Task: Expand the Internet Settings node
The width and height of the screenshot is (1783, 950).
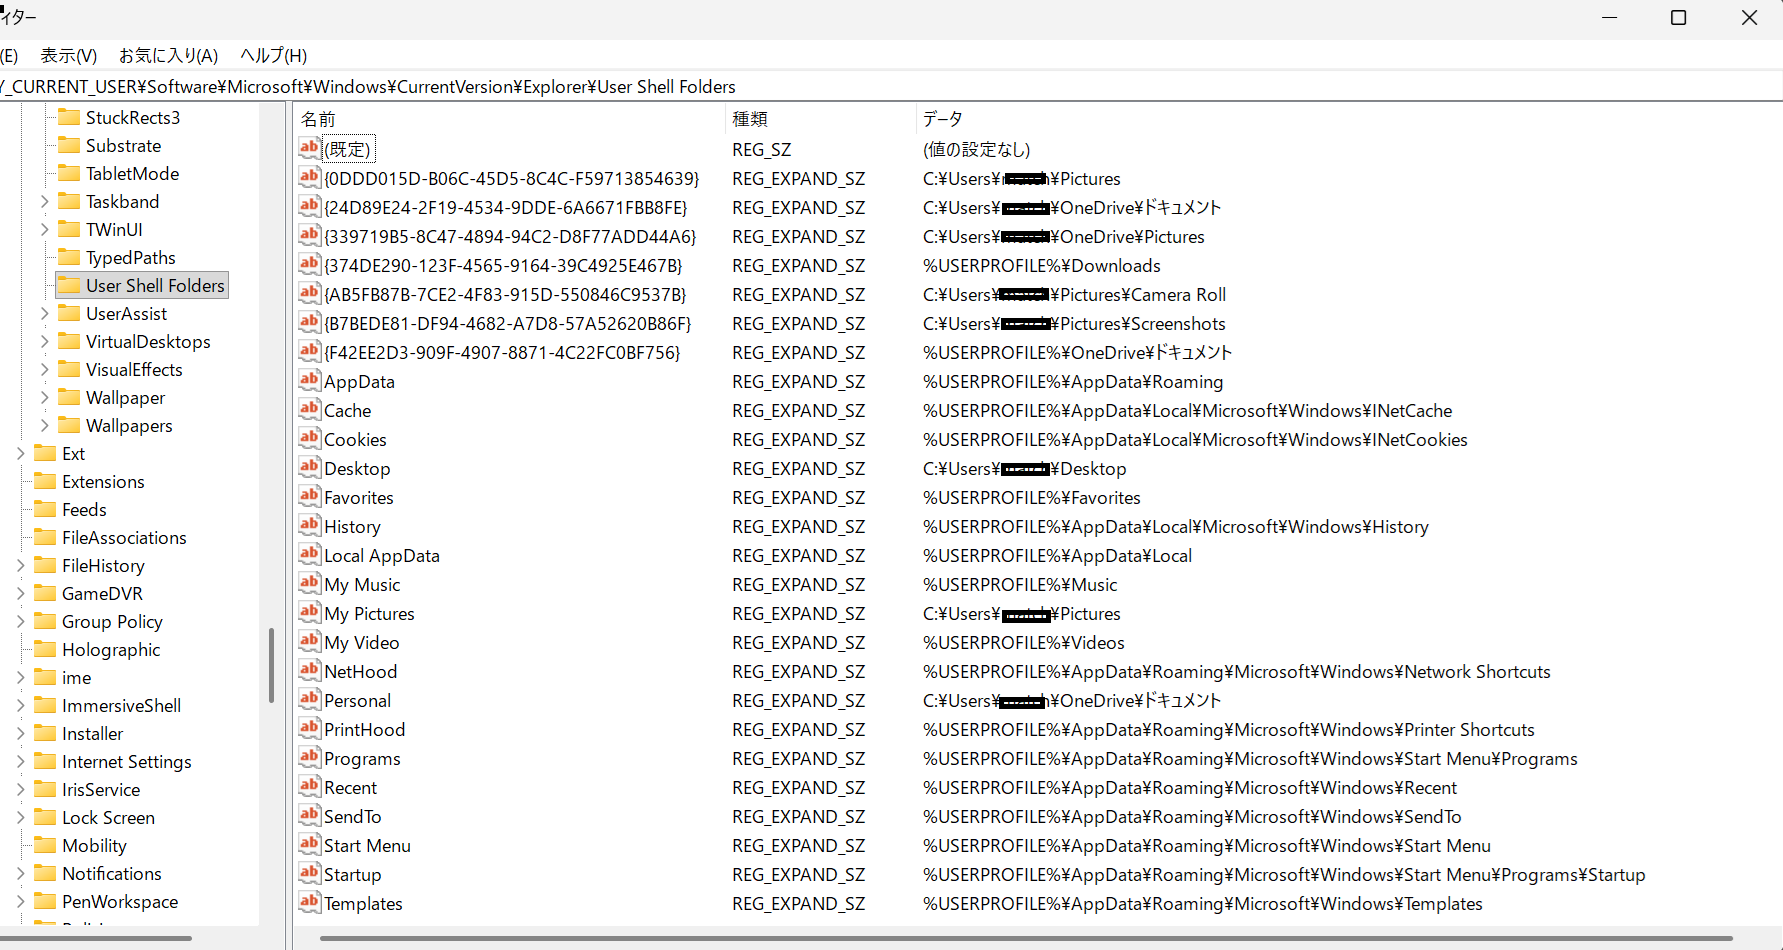Action: coord(20,762)
